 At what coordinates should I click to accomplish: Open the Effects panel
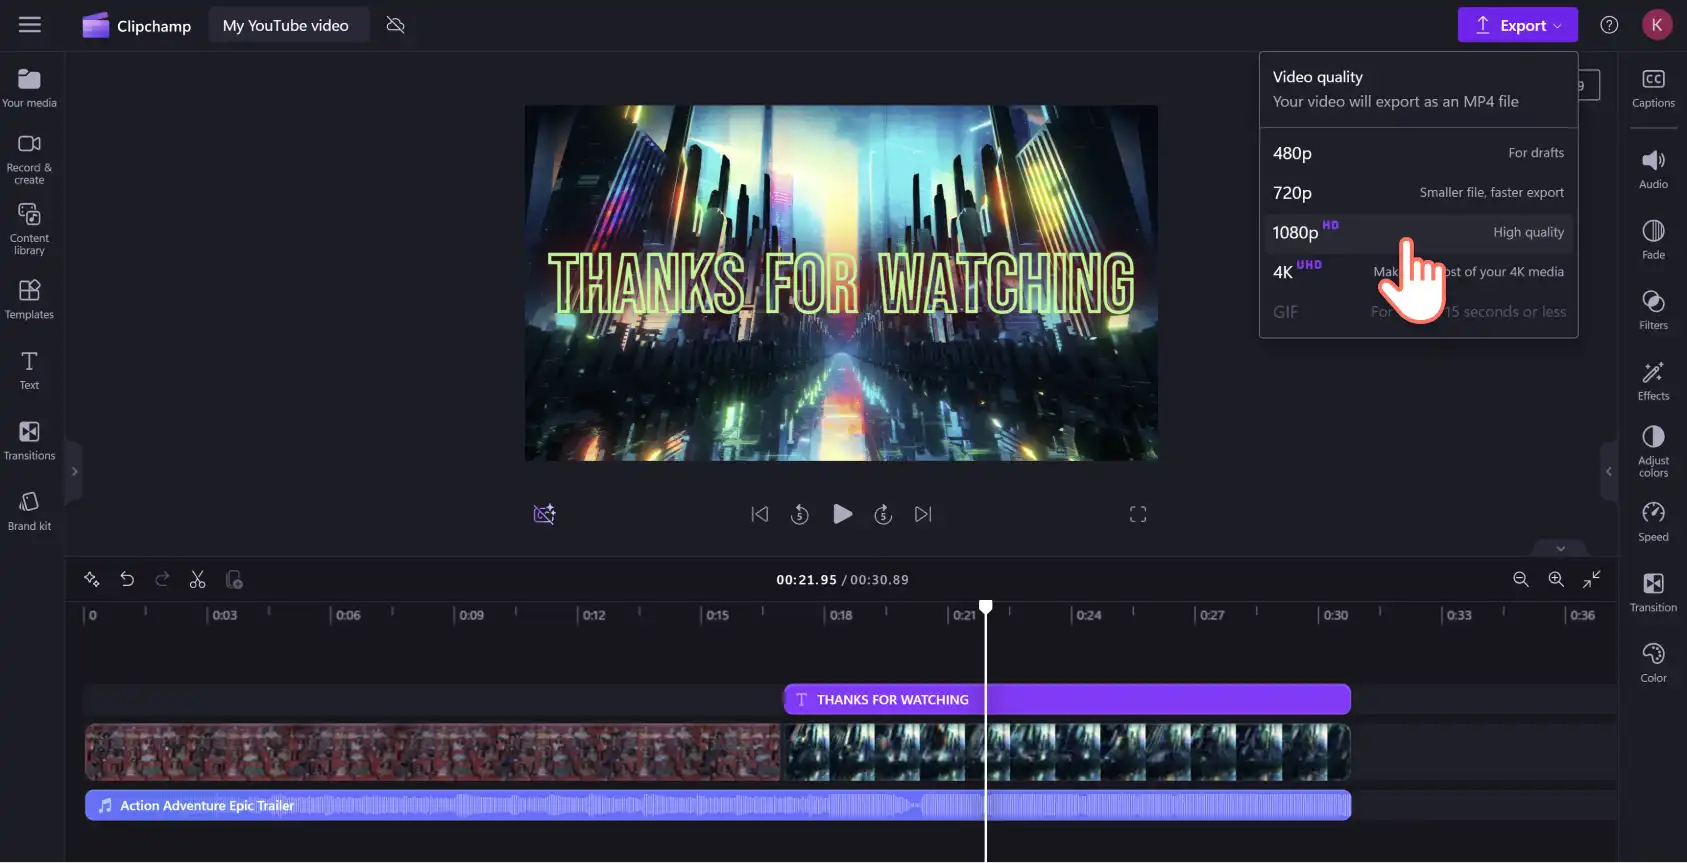tap(1653, 381)
